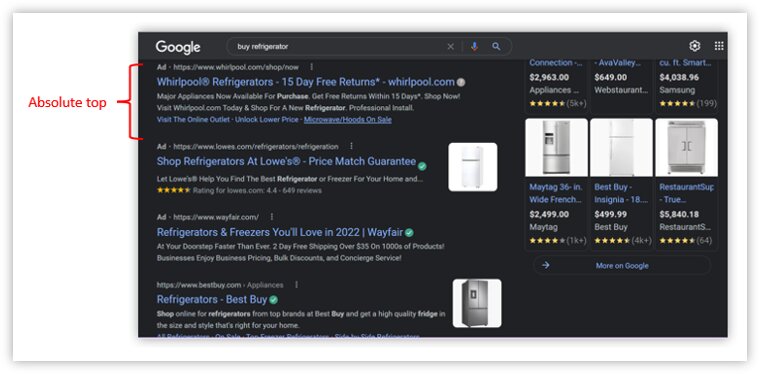Open the 'RestaurantSup - True...' product link
This screenshot has height=374, width=761.
[x=686, y=193]
